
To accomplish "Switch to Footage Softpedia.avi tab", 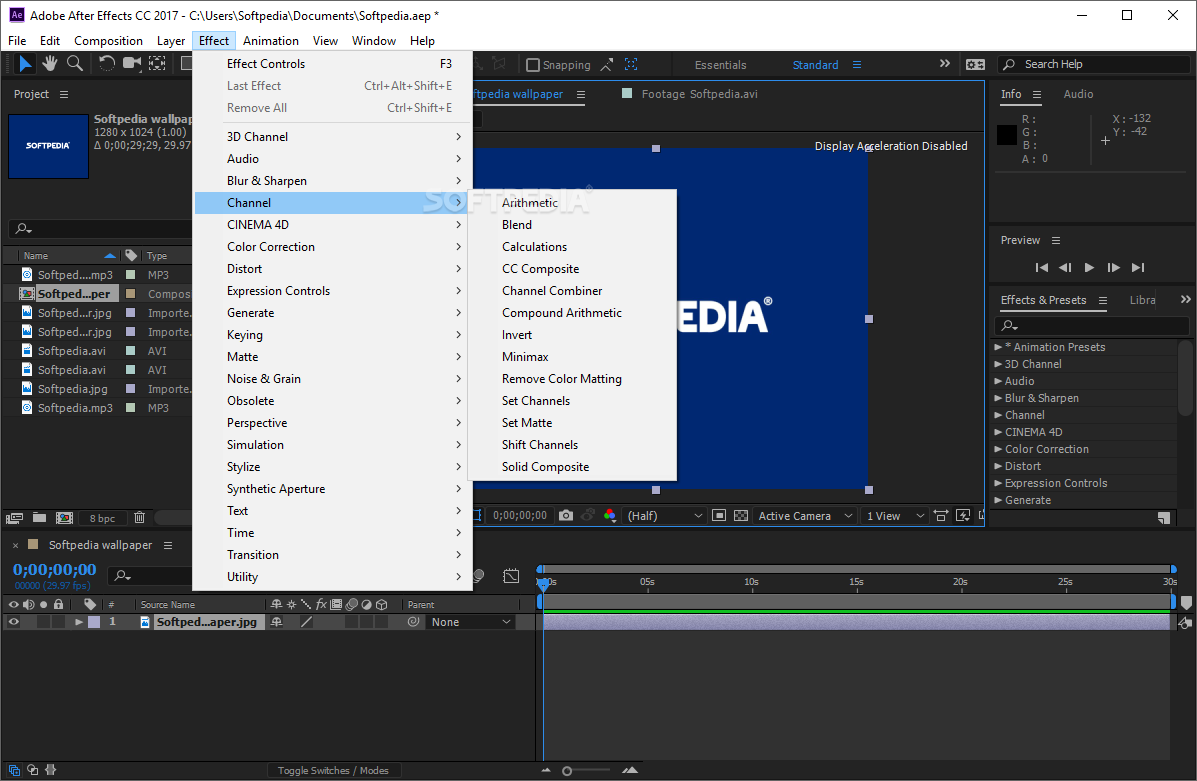I will click(x=699, y=95).
